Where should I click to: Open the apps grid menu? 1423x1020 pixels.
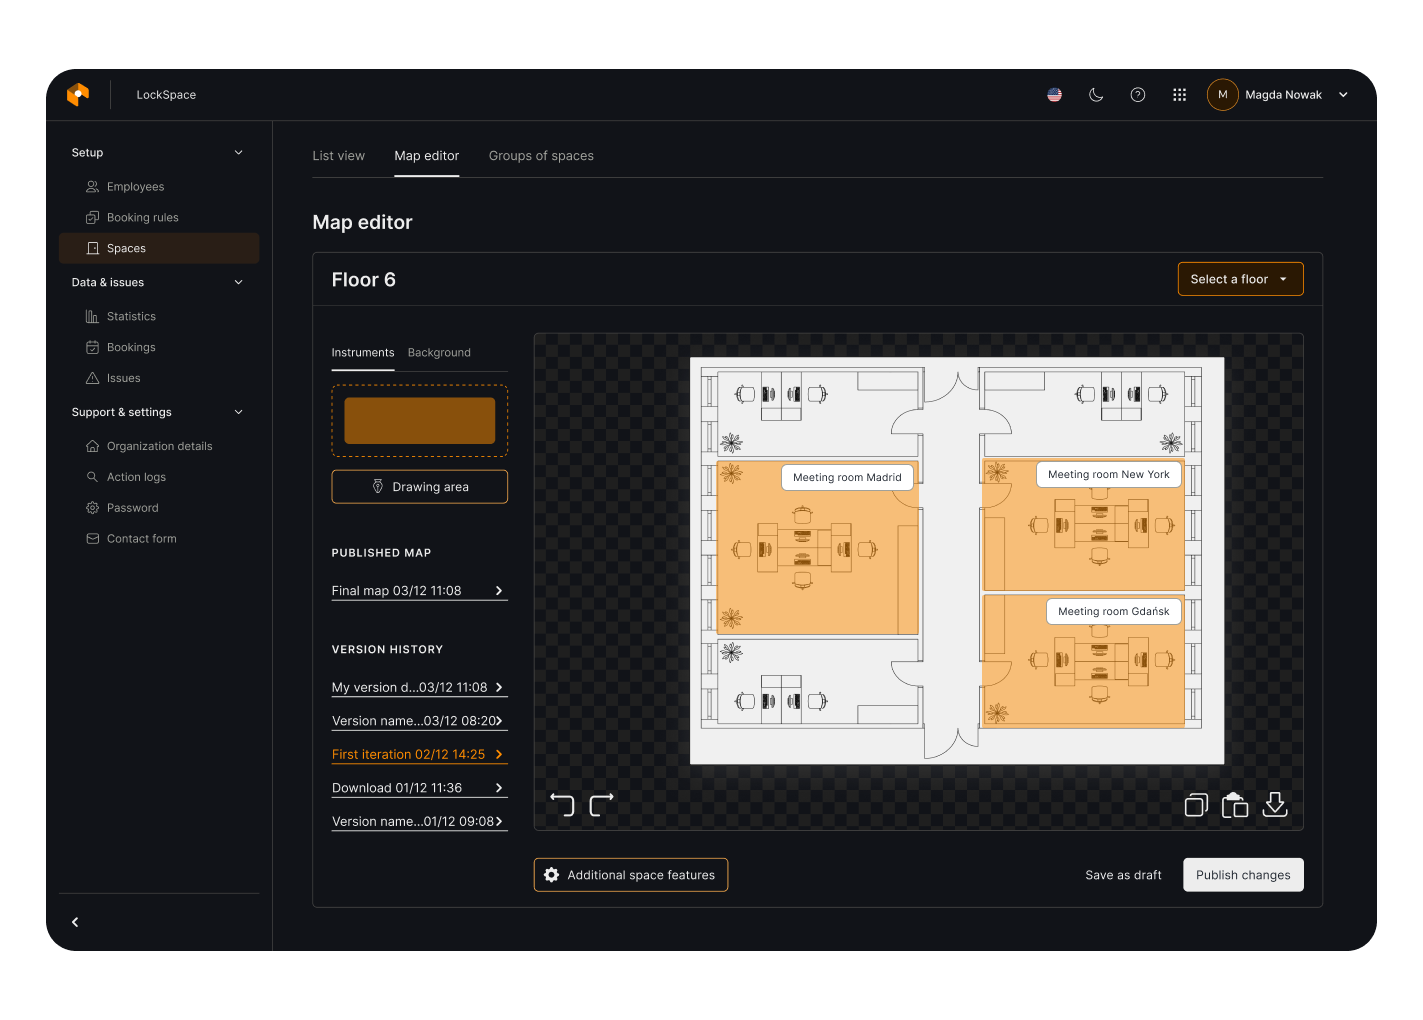click(x=1180, y=95)
